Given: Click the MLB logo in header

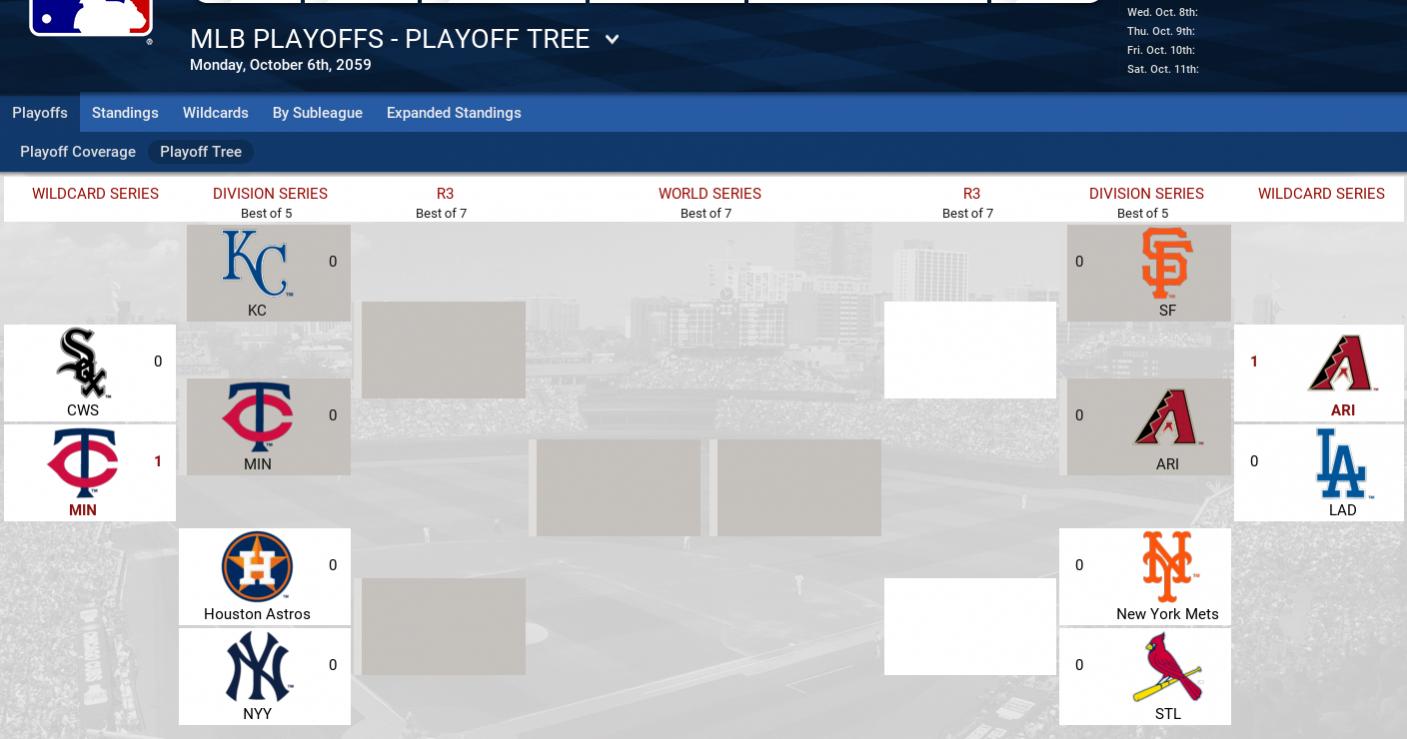Looking at the screenshot, I should 91,17.
